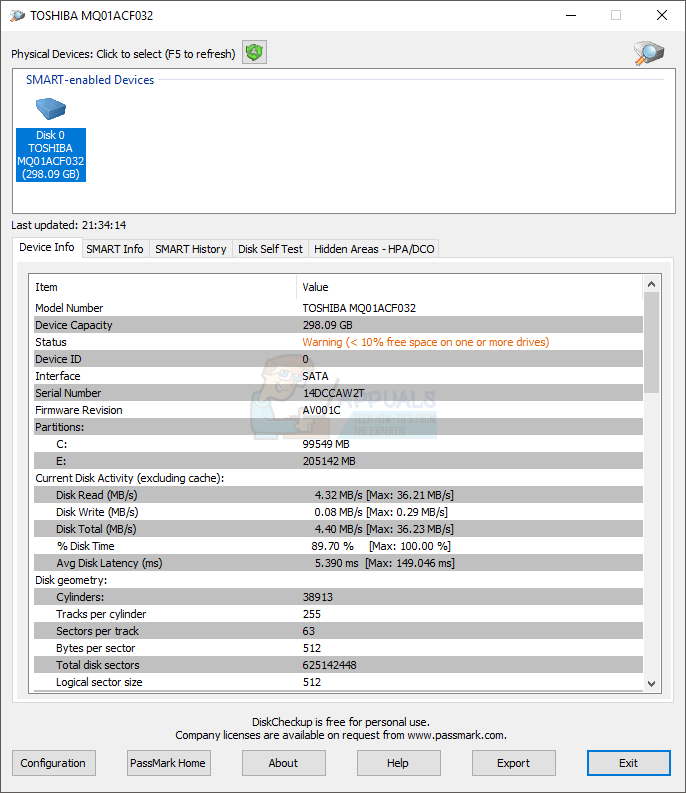This screenshot has height=793, width=686.
Task: Click Current Disk Activity heading row
Action: pyautogui.click(x=338, y=478)
